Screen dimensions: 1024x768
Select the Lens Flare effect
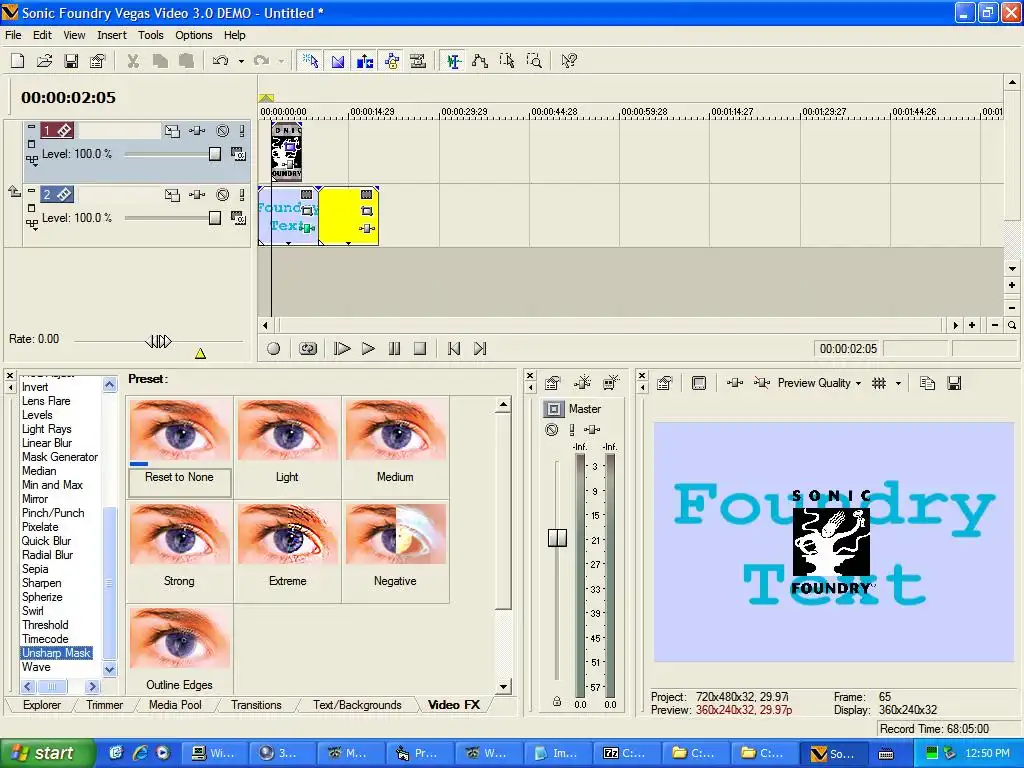pyautogui.click(x=46, y=401)
